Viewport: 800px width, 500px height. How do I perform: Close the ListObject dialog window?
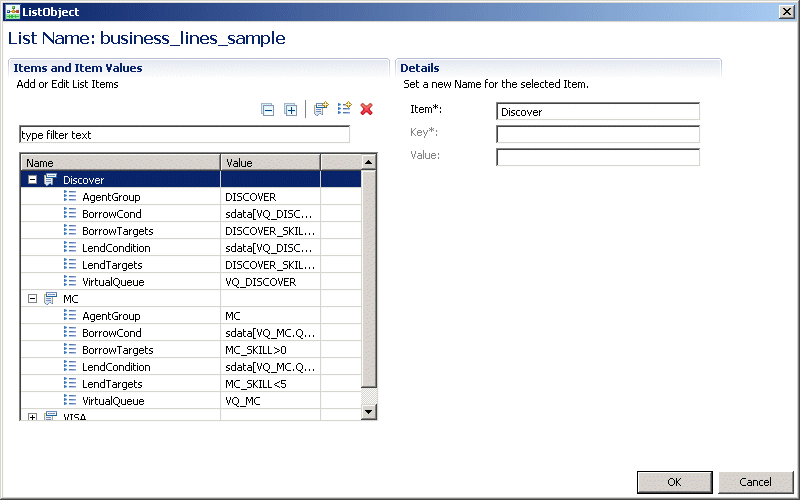(x=787, y=12)
